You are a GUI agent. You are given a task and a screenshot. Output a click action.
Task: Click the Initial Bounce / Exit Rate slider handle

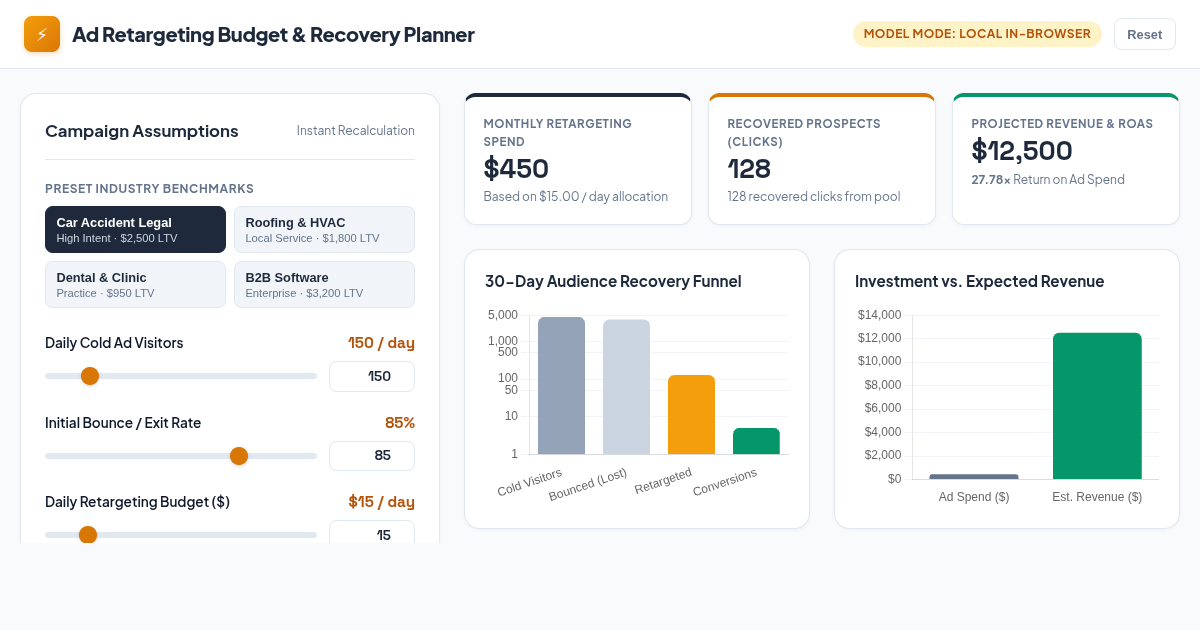click(x=239, y=456)
